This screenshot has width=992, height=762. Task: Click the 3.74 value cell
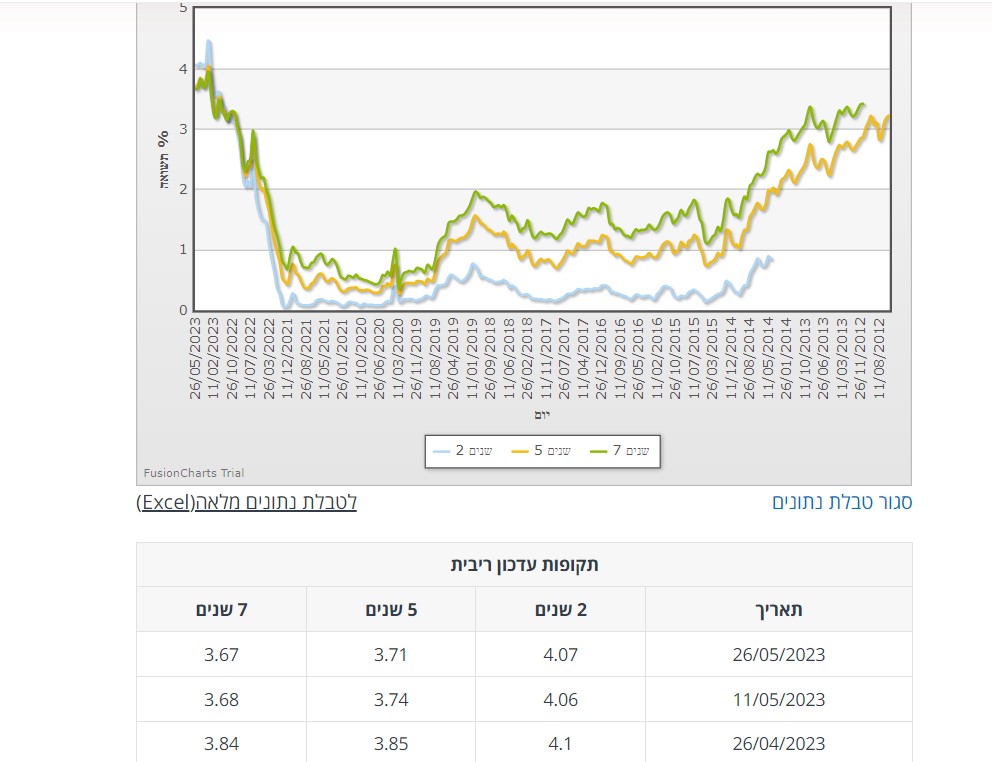click(x=391, y=699)
